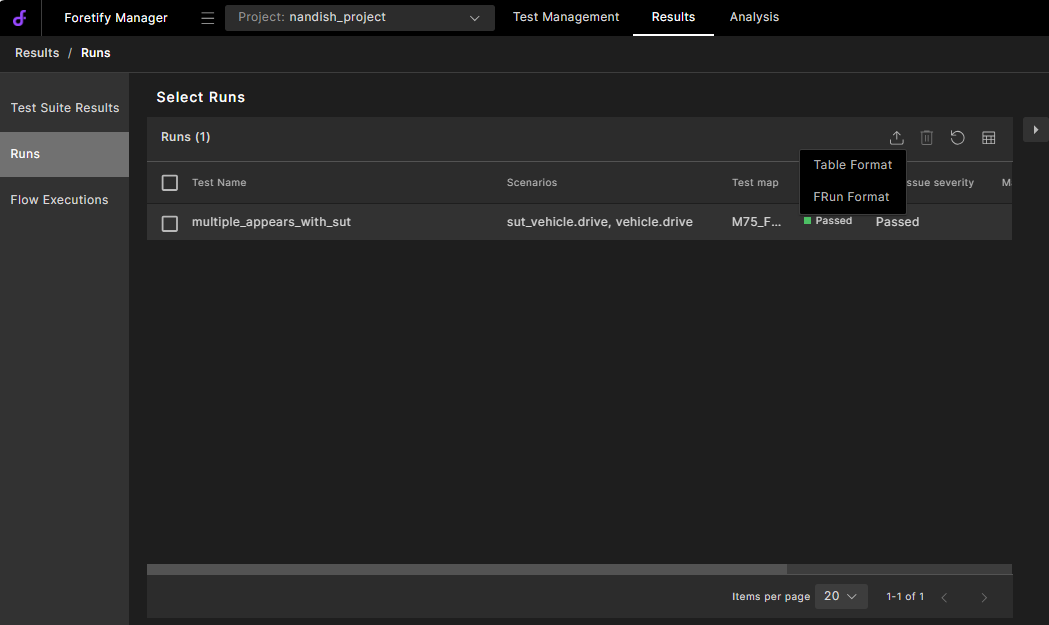Toggle the select all runs checkbox
The height and width of the screenshot is (625, 1049).
click(x=170, y=183)
